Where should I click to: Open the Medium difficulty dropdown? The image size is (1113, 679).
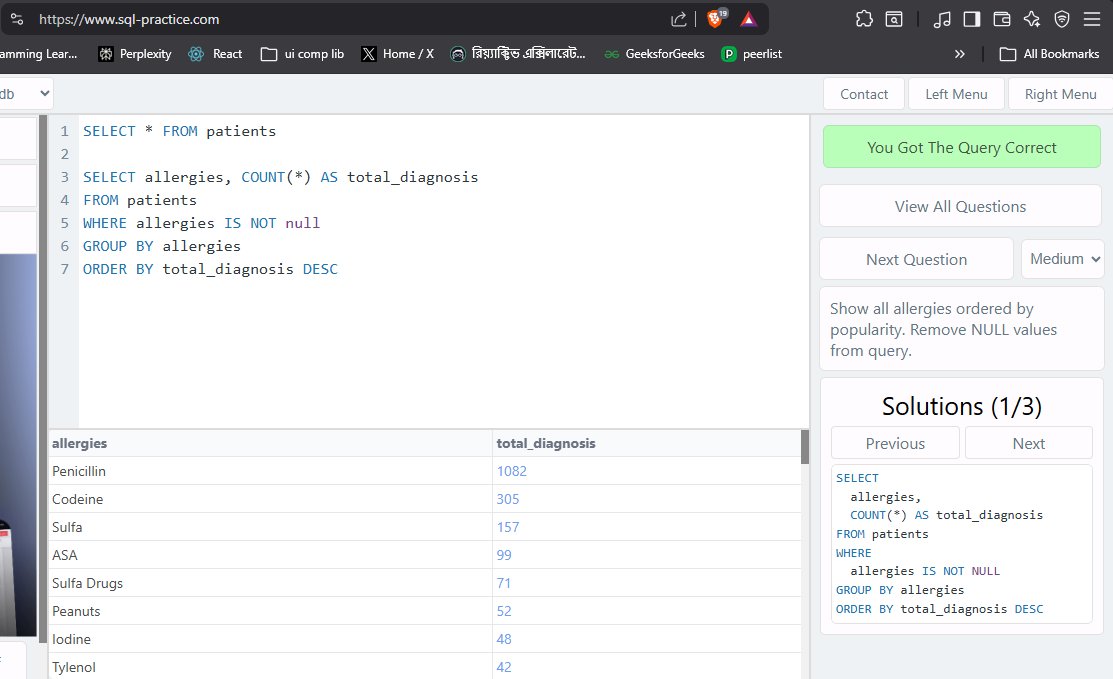1062,258
